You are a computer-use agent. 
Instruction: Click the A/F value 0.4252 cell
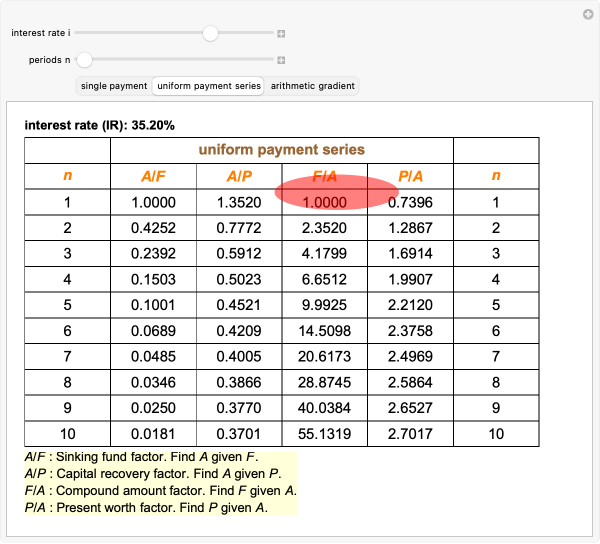153,228
